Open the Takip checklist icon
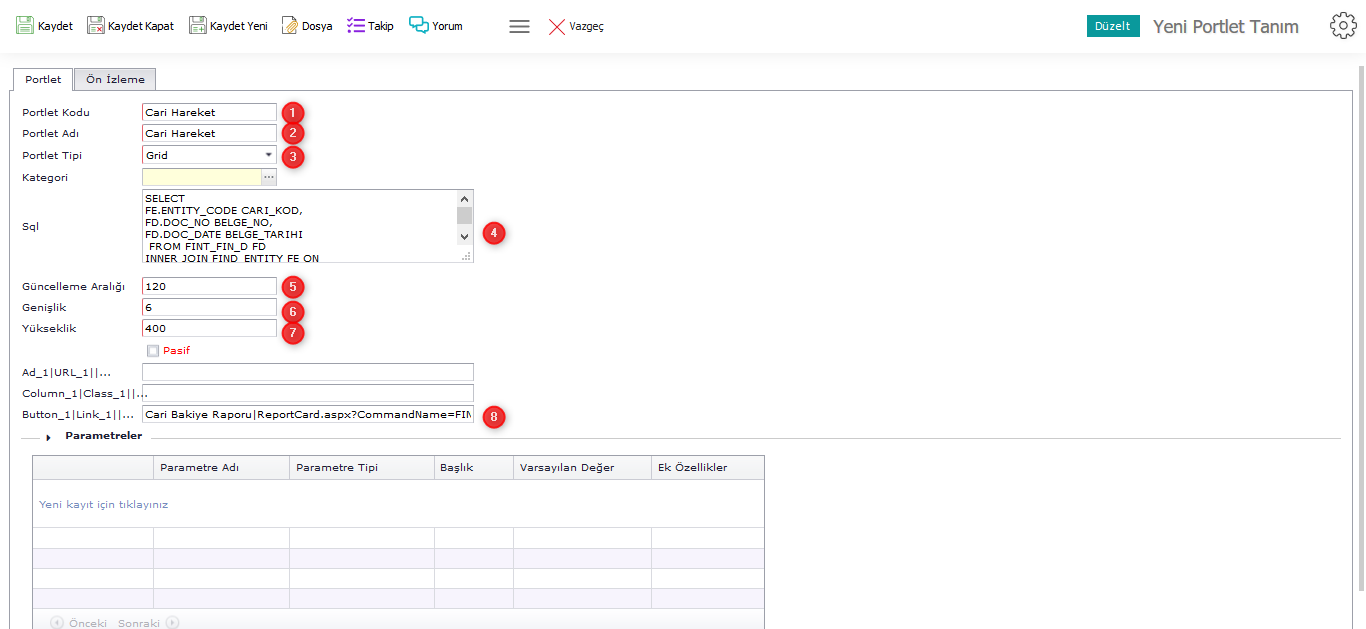 [x=356, y=26]
